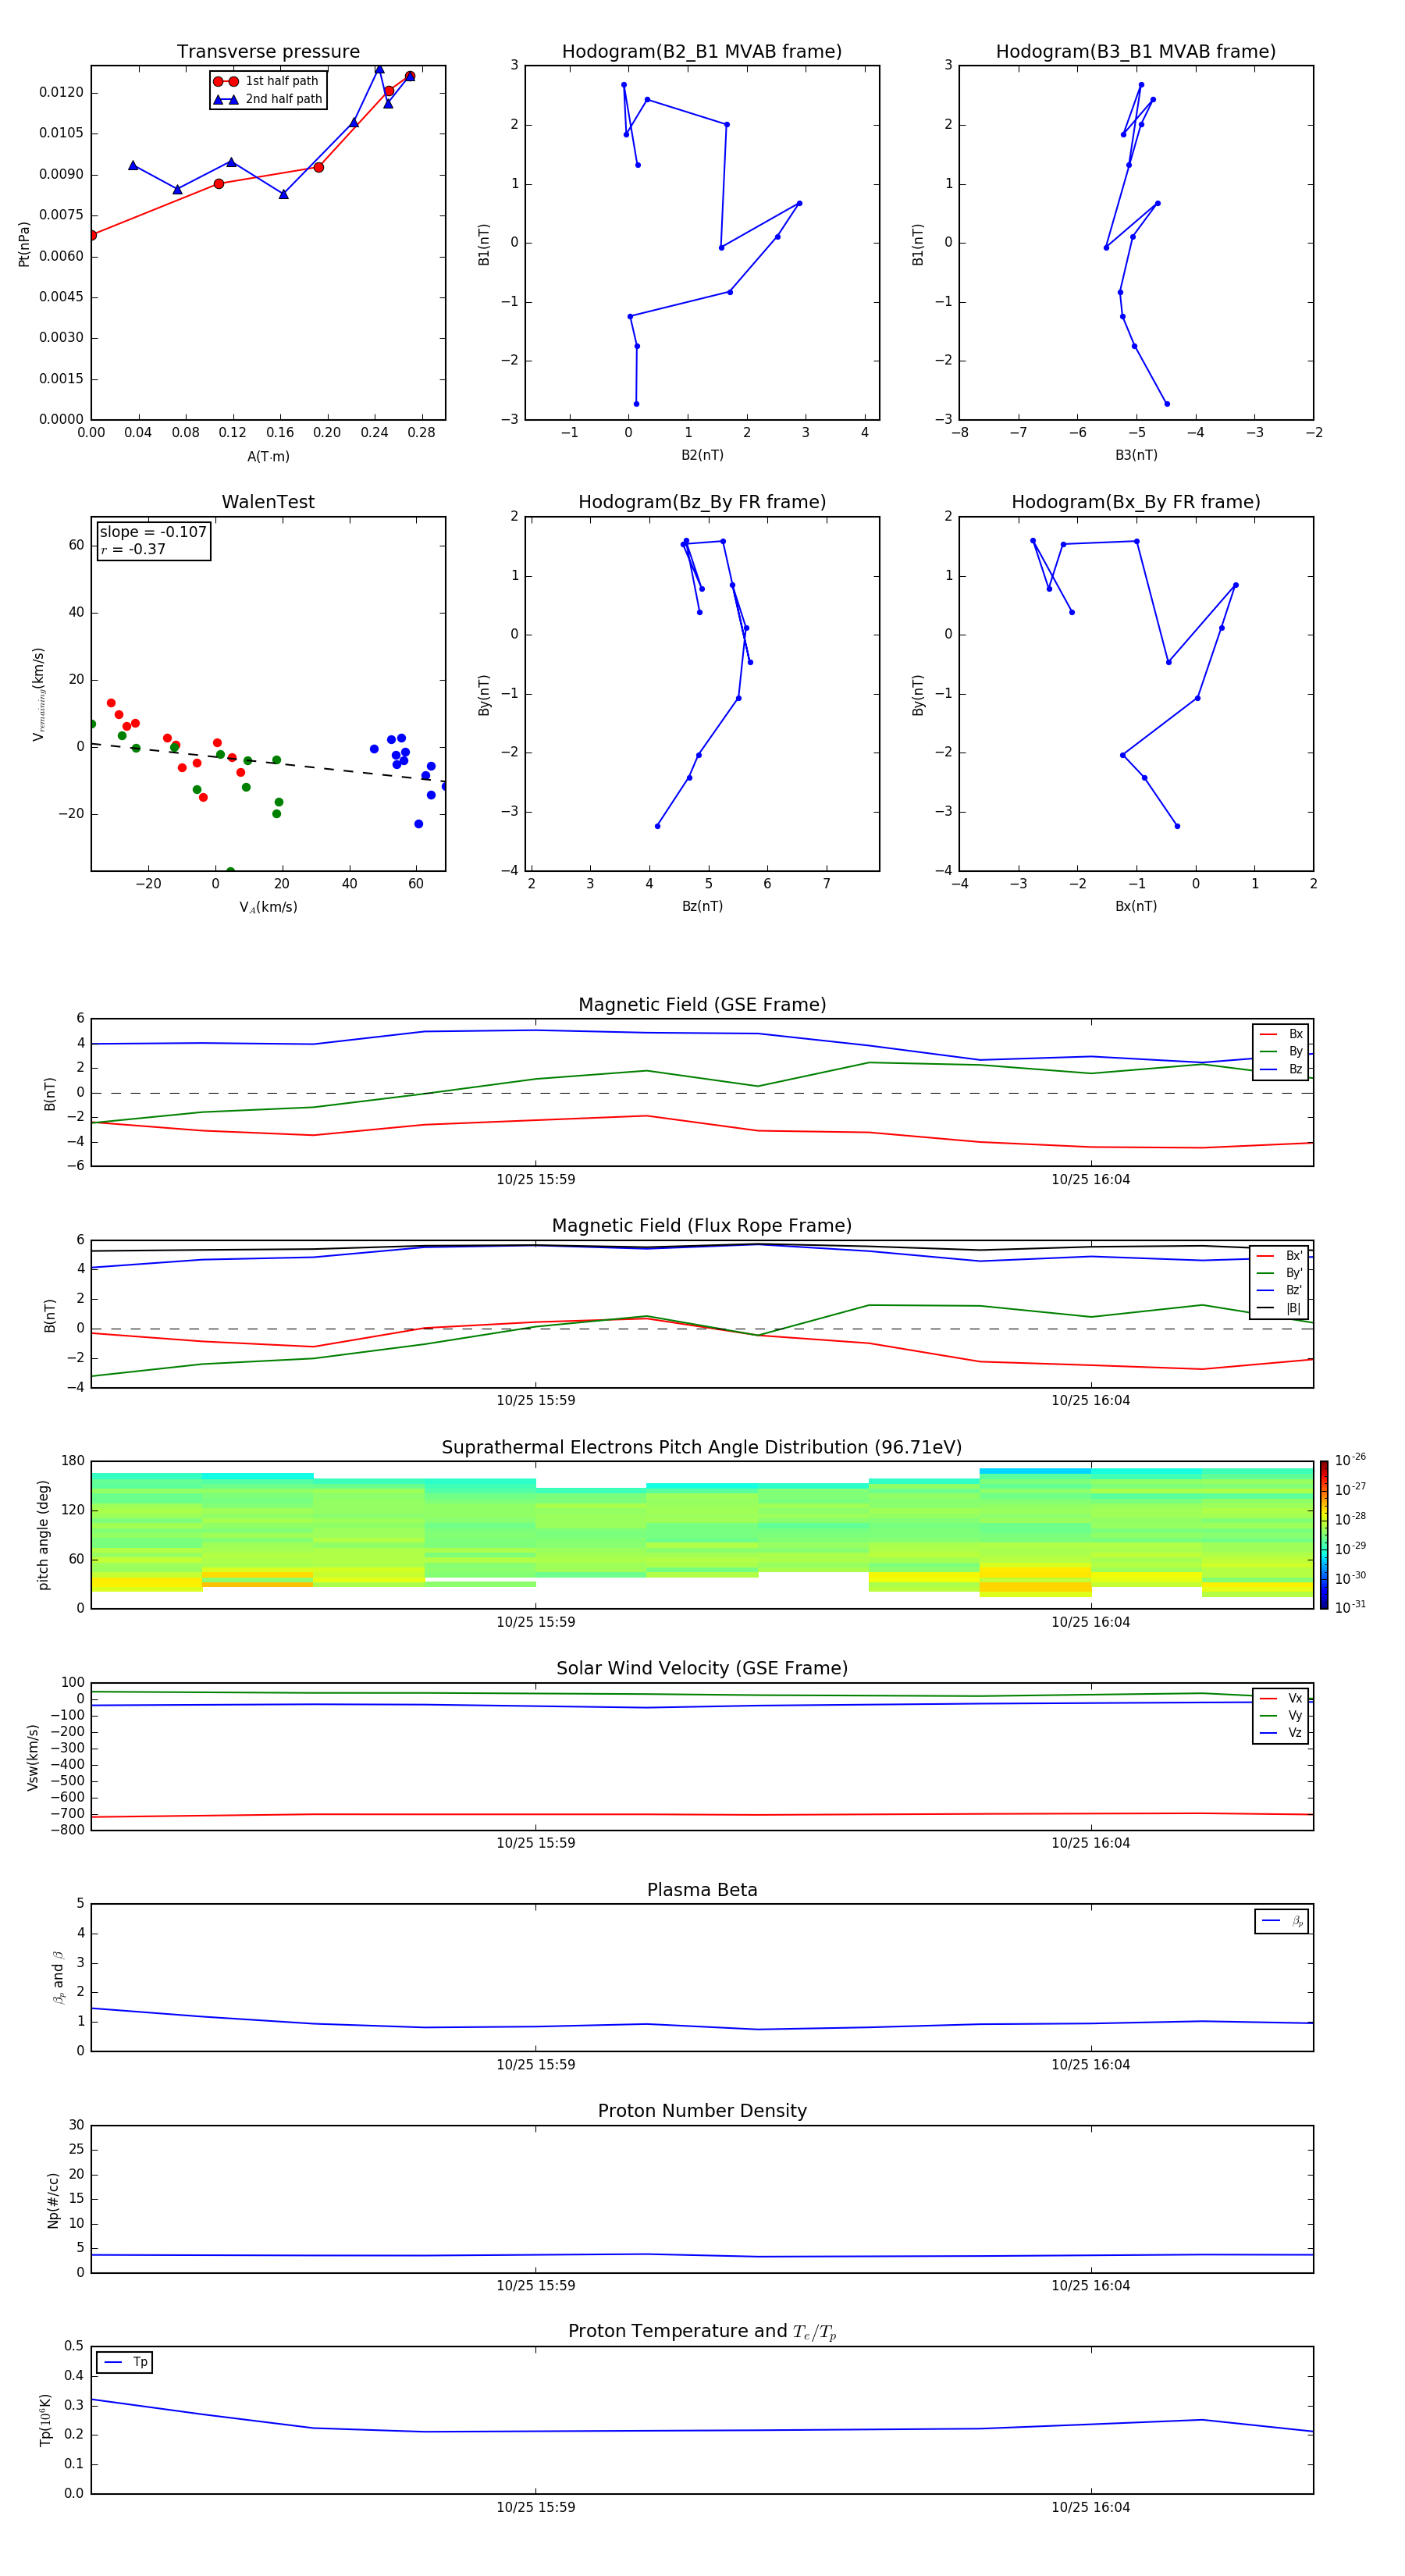The height and width of the screenshot is (2576, 1405).
Task: Click '10/25 16:04' tick under proton temperature plot
Action: [x=1090, y=2507]
